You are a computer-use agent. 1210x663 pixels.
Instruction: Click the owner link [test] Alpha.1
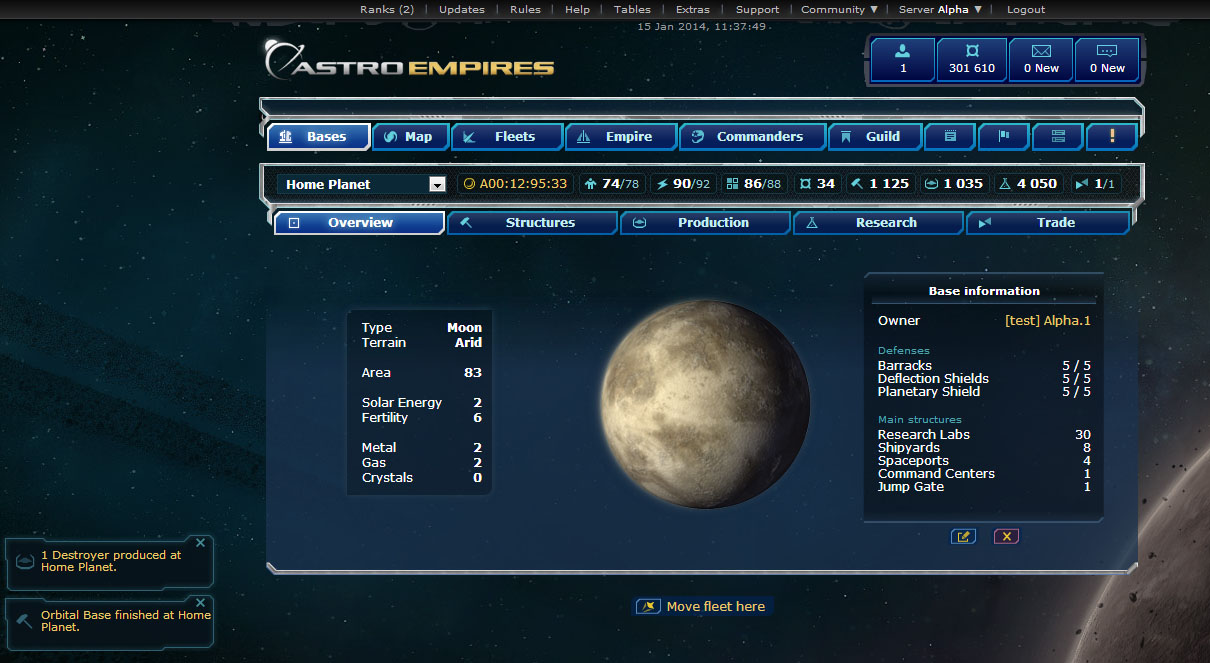pyautogui.click(x=1048, y=321)
